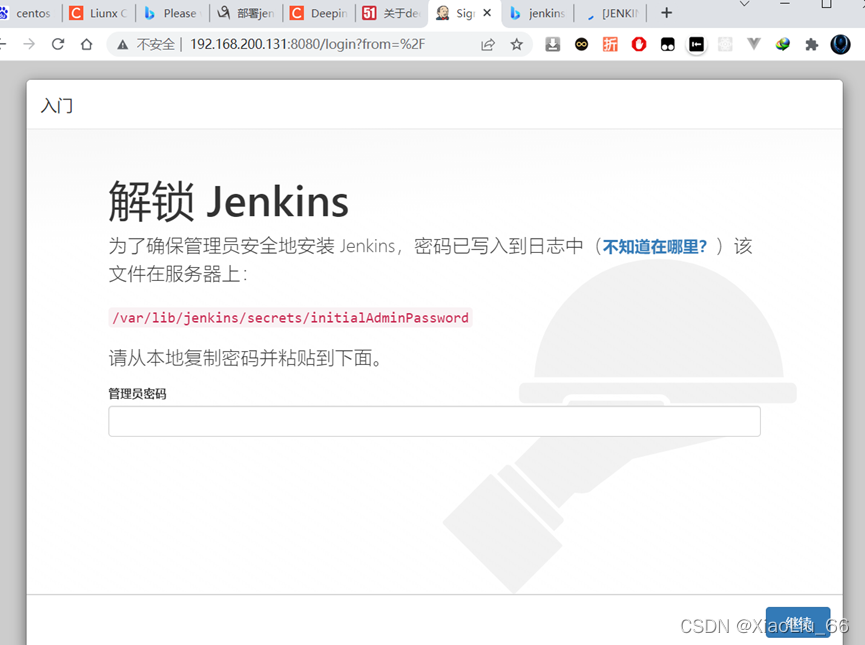Bookmark this page with the star icon

[x=516, y=44]
